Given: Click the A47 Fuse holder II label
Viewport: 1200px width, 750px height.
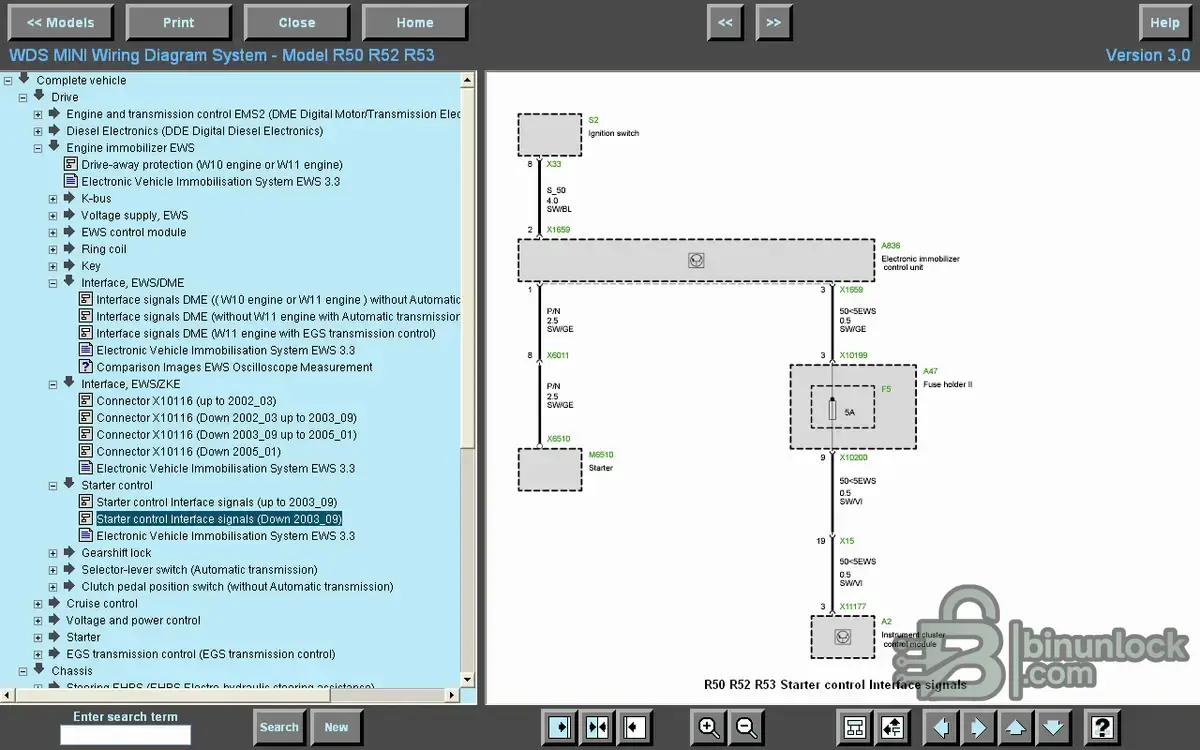Looking at the screenshot, I should click(947, 378).
